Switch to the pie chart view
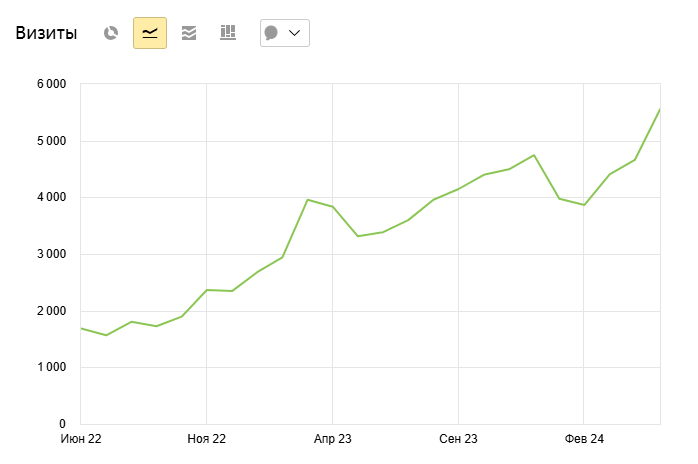This screenshot has height=464, width=698. tap(111, 33)
